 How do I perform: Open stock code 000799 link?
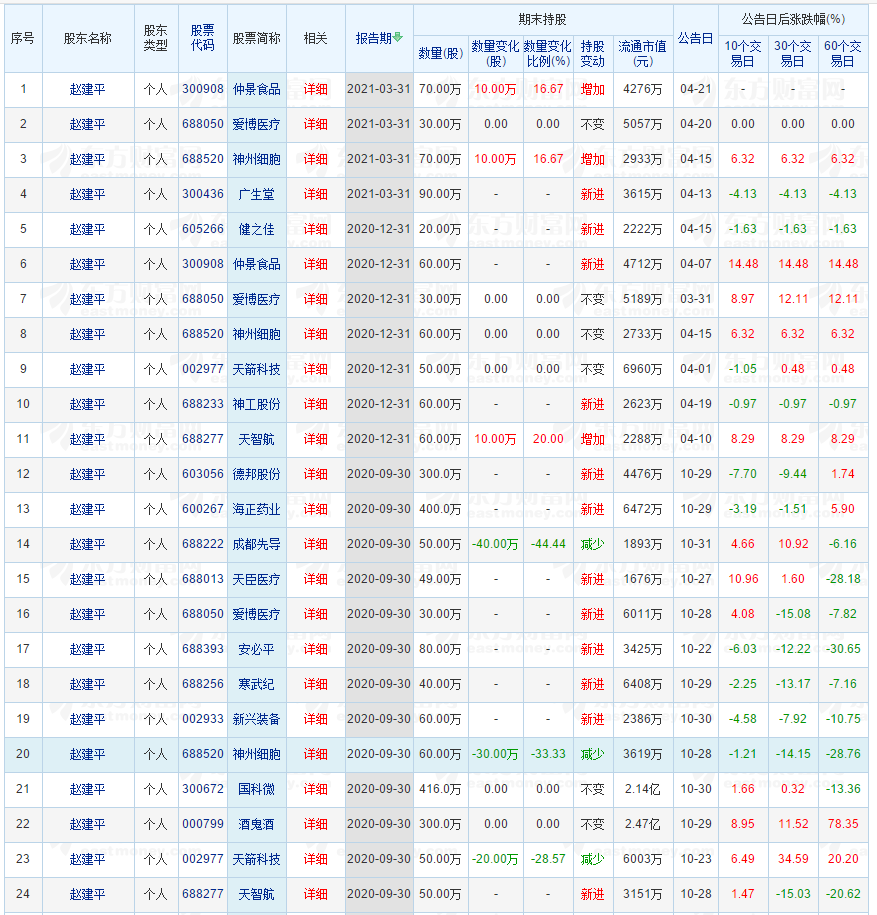click(202, 825)
